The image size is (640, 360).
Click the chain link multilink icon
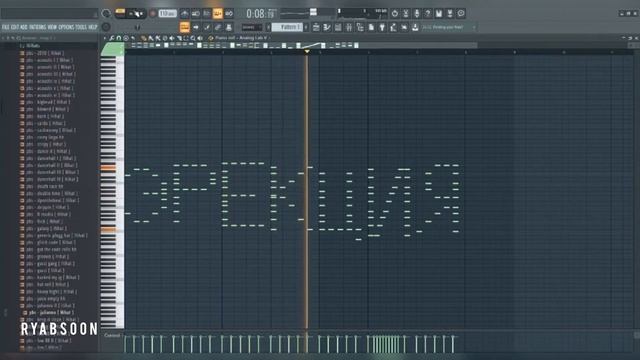click(x=218, y=27)
